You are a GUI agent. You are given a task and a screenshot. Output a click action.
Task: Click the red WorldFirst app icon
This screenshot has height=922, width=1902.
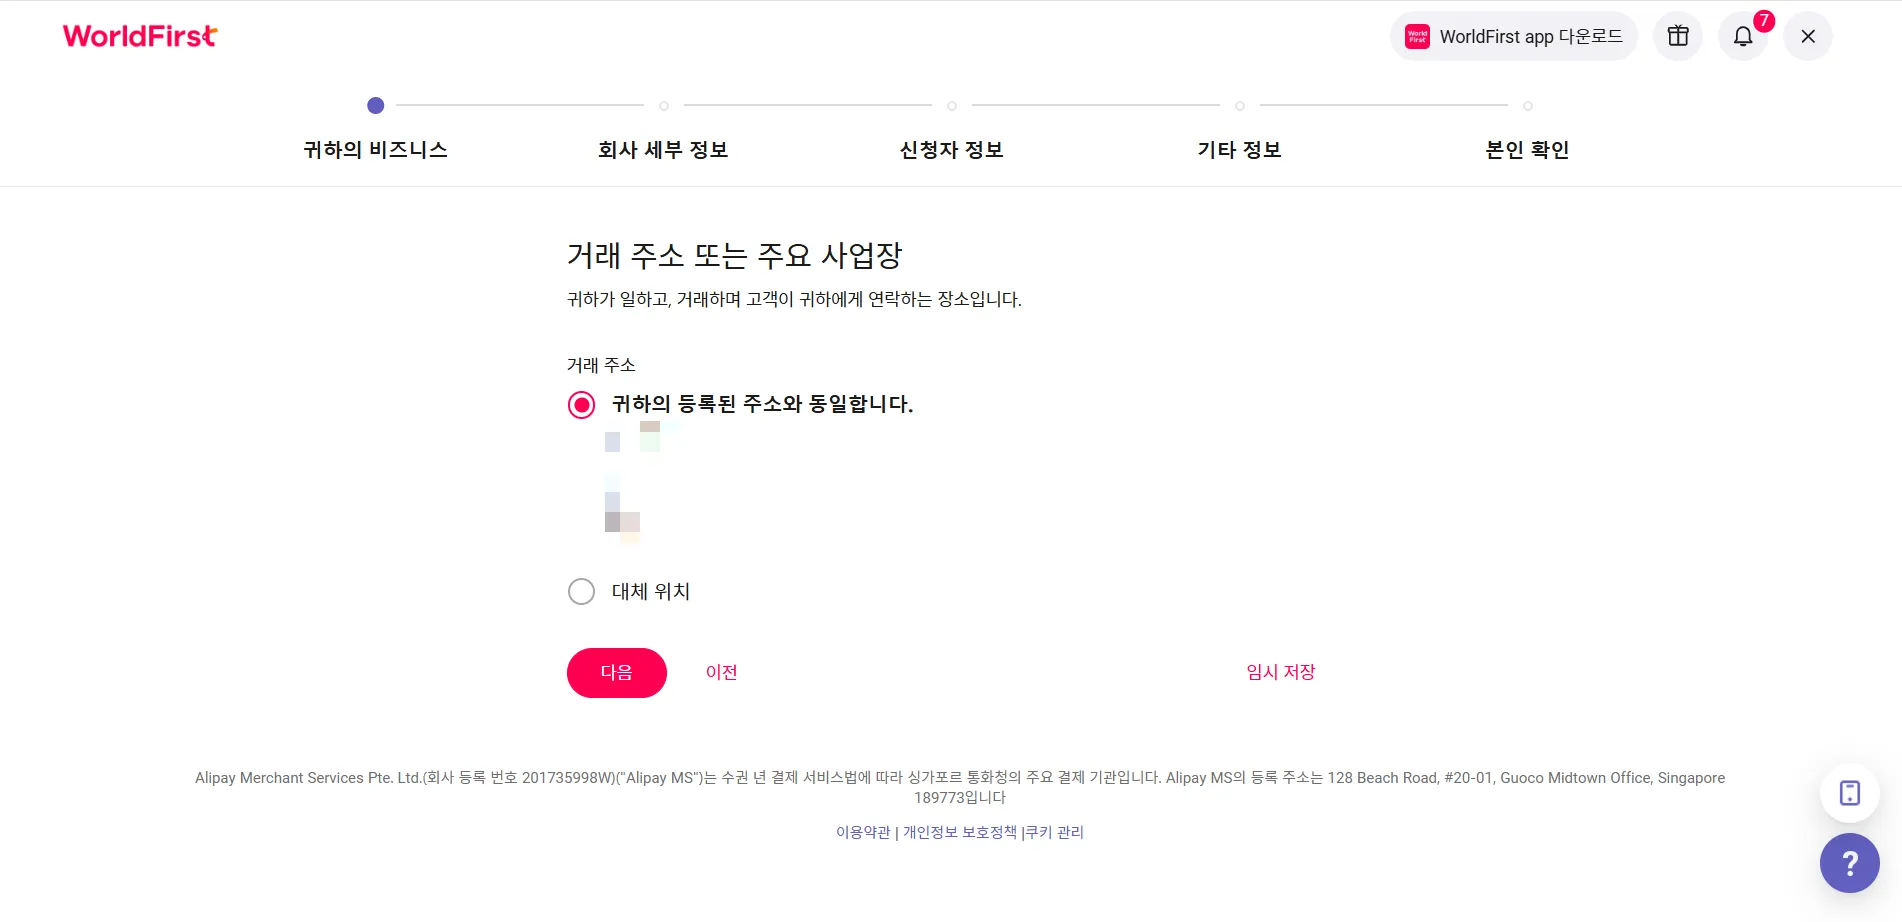pyautogui.click(x=1417, y=36)
